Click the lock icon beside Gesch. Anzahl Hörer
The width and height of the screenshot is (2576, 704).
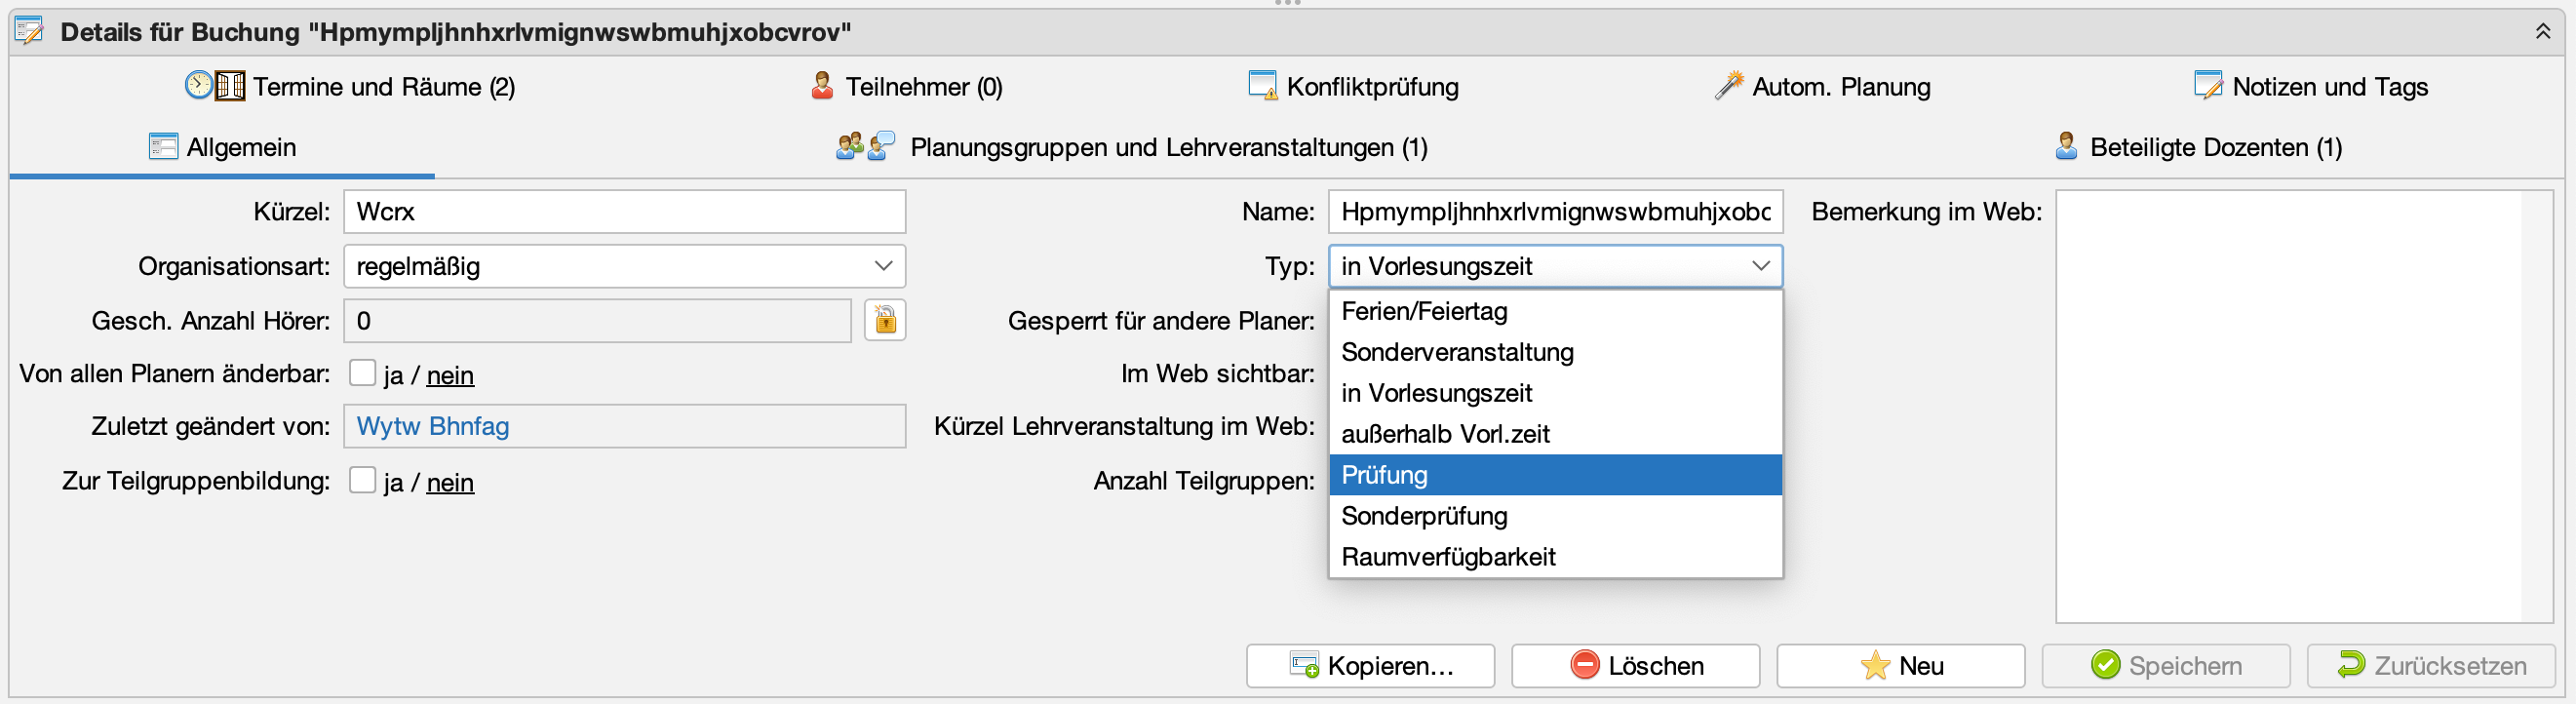click(885, 320)
